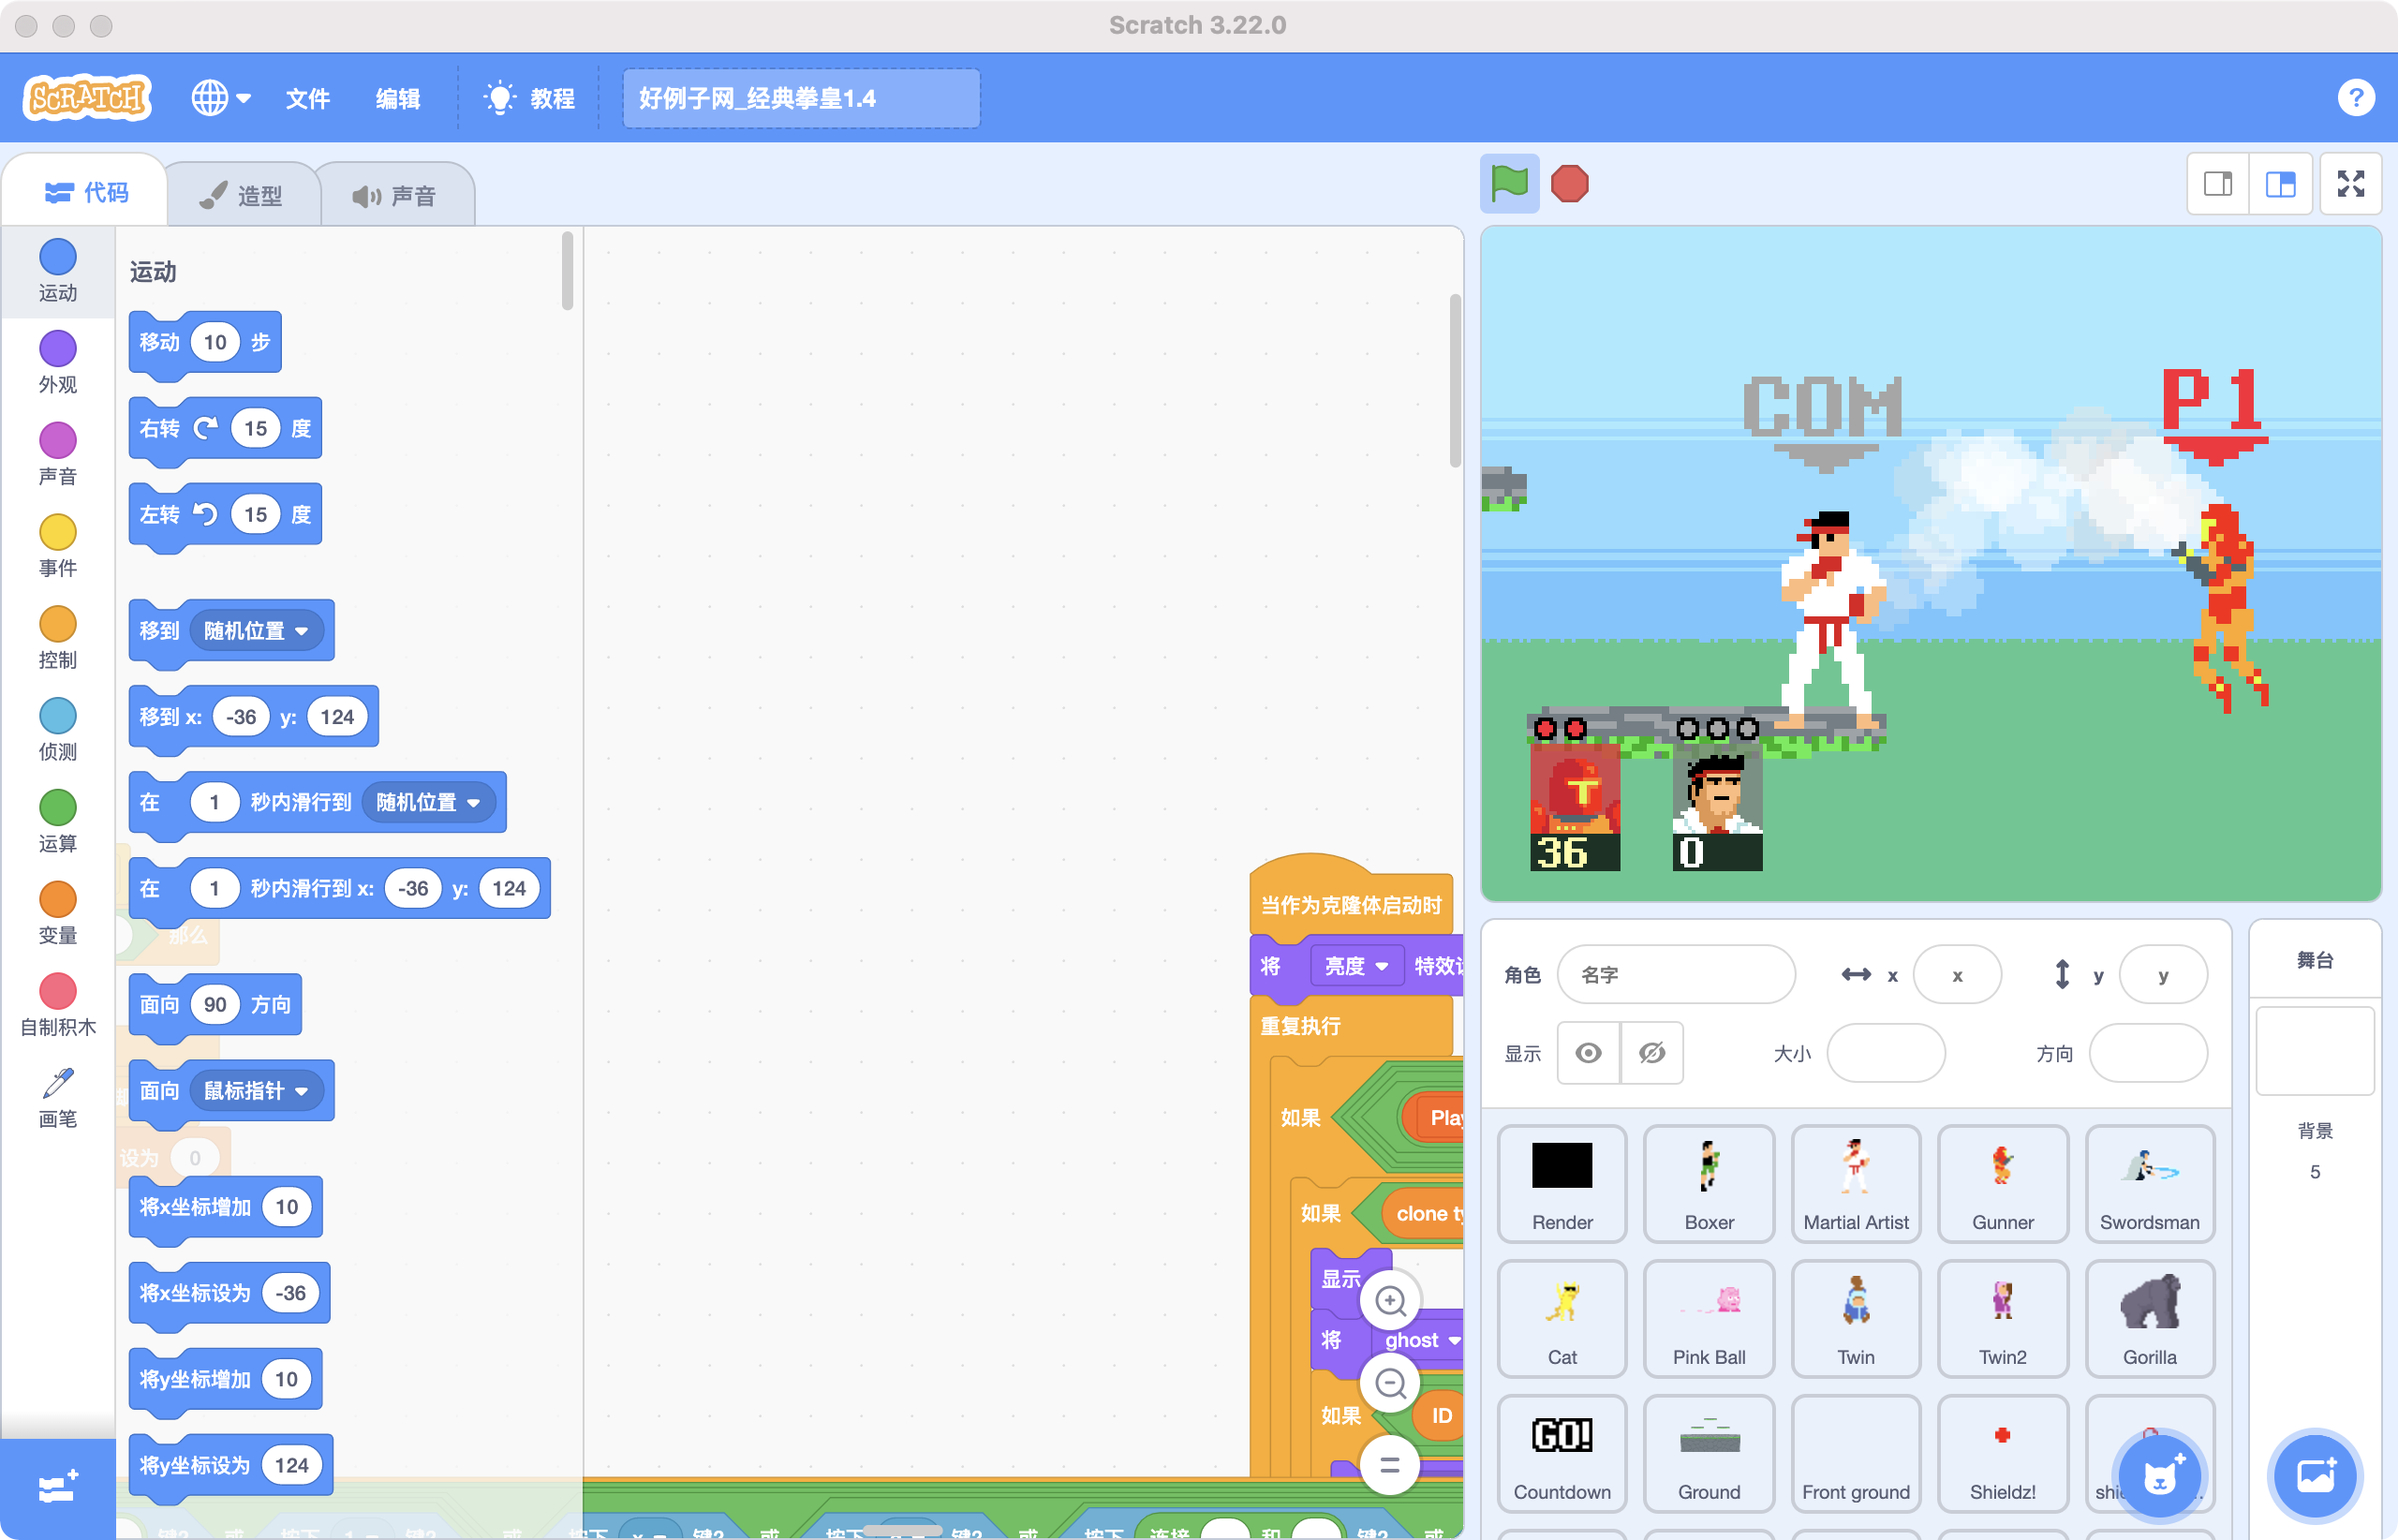Image resolution: width=2398 pixels, height=1540 pixels.
Task: Select the 控制 control category
Action: (x=58, y=638)
